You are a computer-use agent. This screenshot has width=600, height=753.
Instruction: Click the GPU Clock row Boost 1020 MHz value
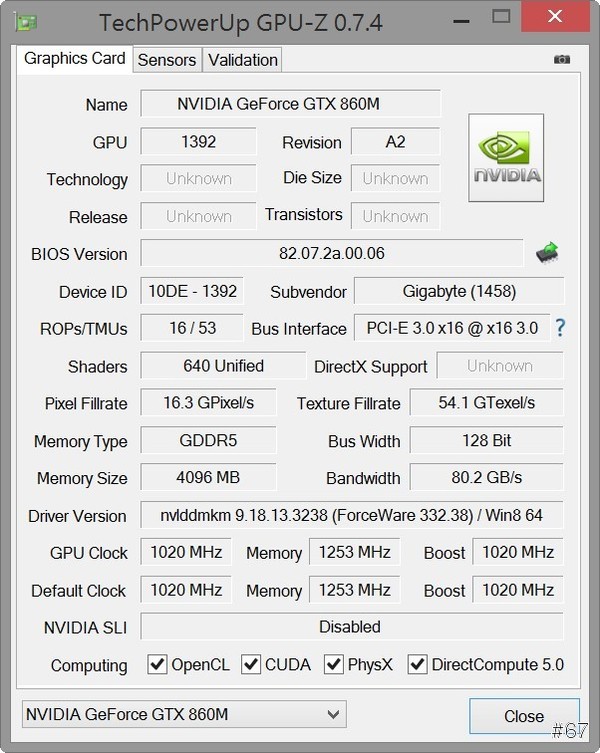(518, 552)
